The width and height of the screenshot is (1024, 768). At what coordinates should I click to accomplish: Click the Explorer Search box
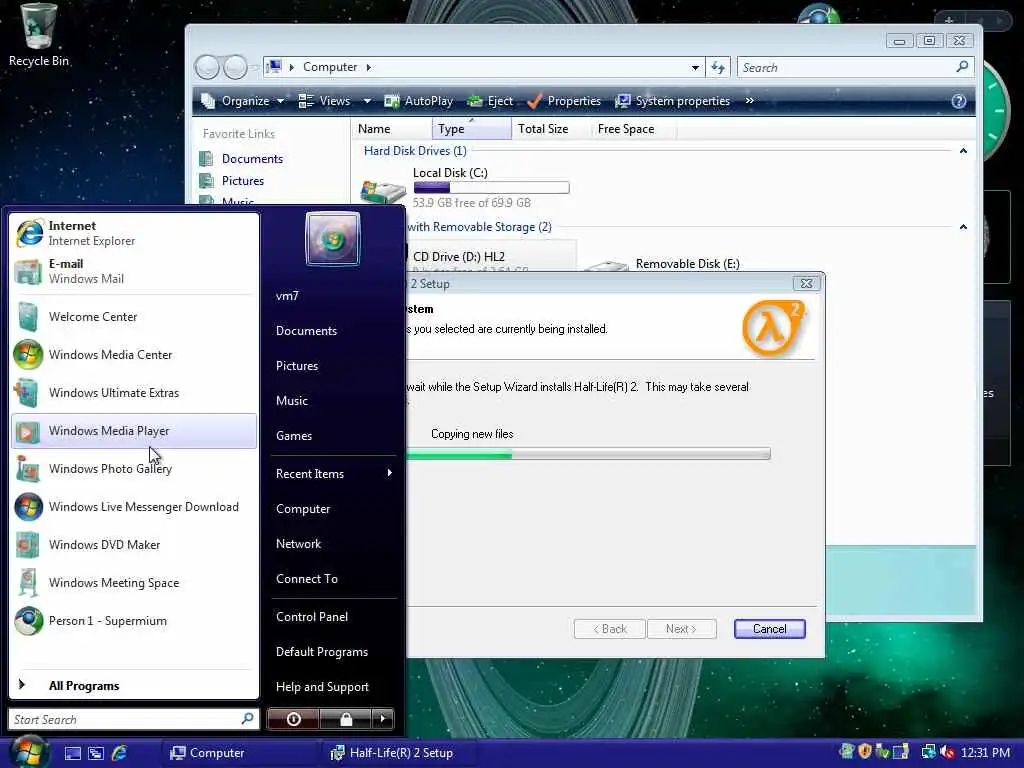856,67
